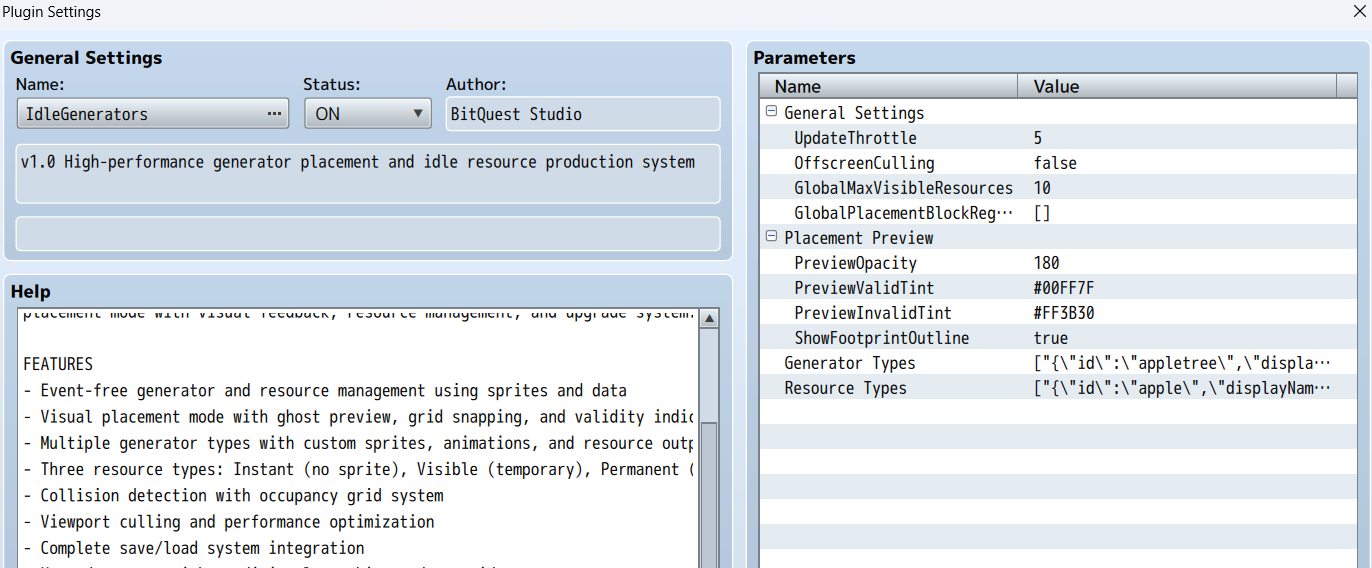Click the ellipsis on the IdleGenerators name field
This screenshot has height=568, width=1372.
tap(274, 114)
